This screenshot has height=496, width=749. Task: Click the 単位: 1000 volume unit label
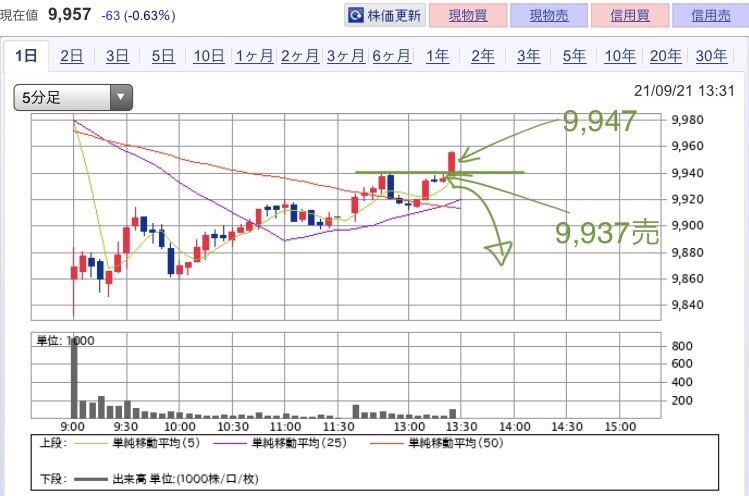65,341
